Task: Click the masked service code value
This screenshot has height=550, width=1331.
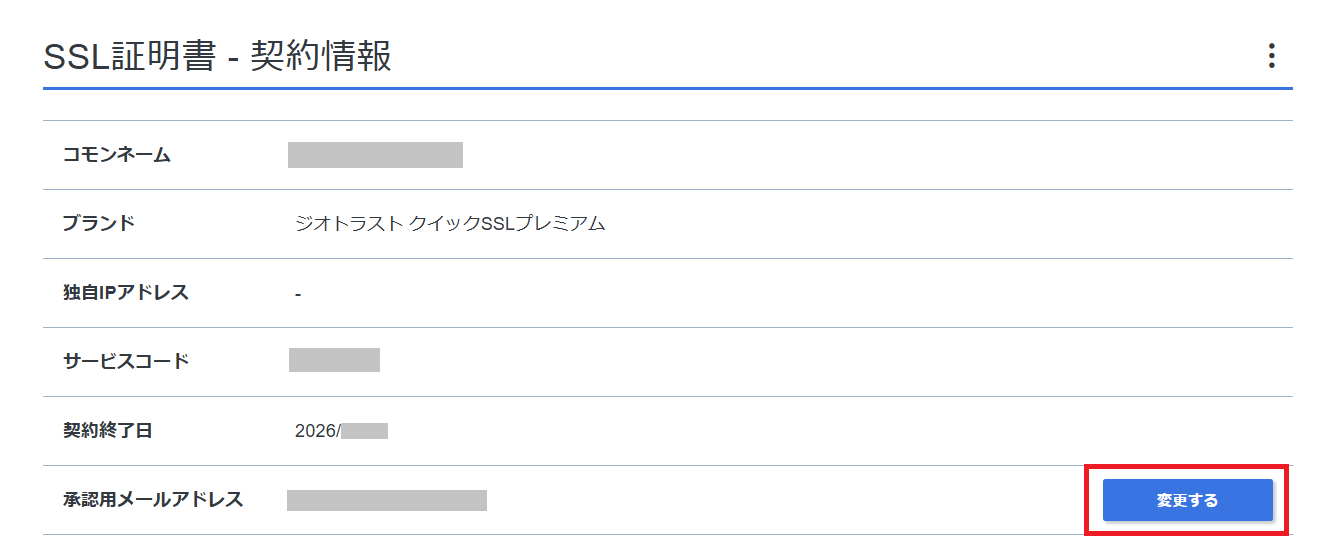Action: coord(334,360)
